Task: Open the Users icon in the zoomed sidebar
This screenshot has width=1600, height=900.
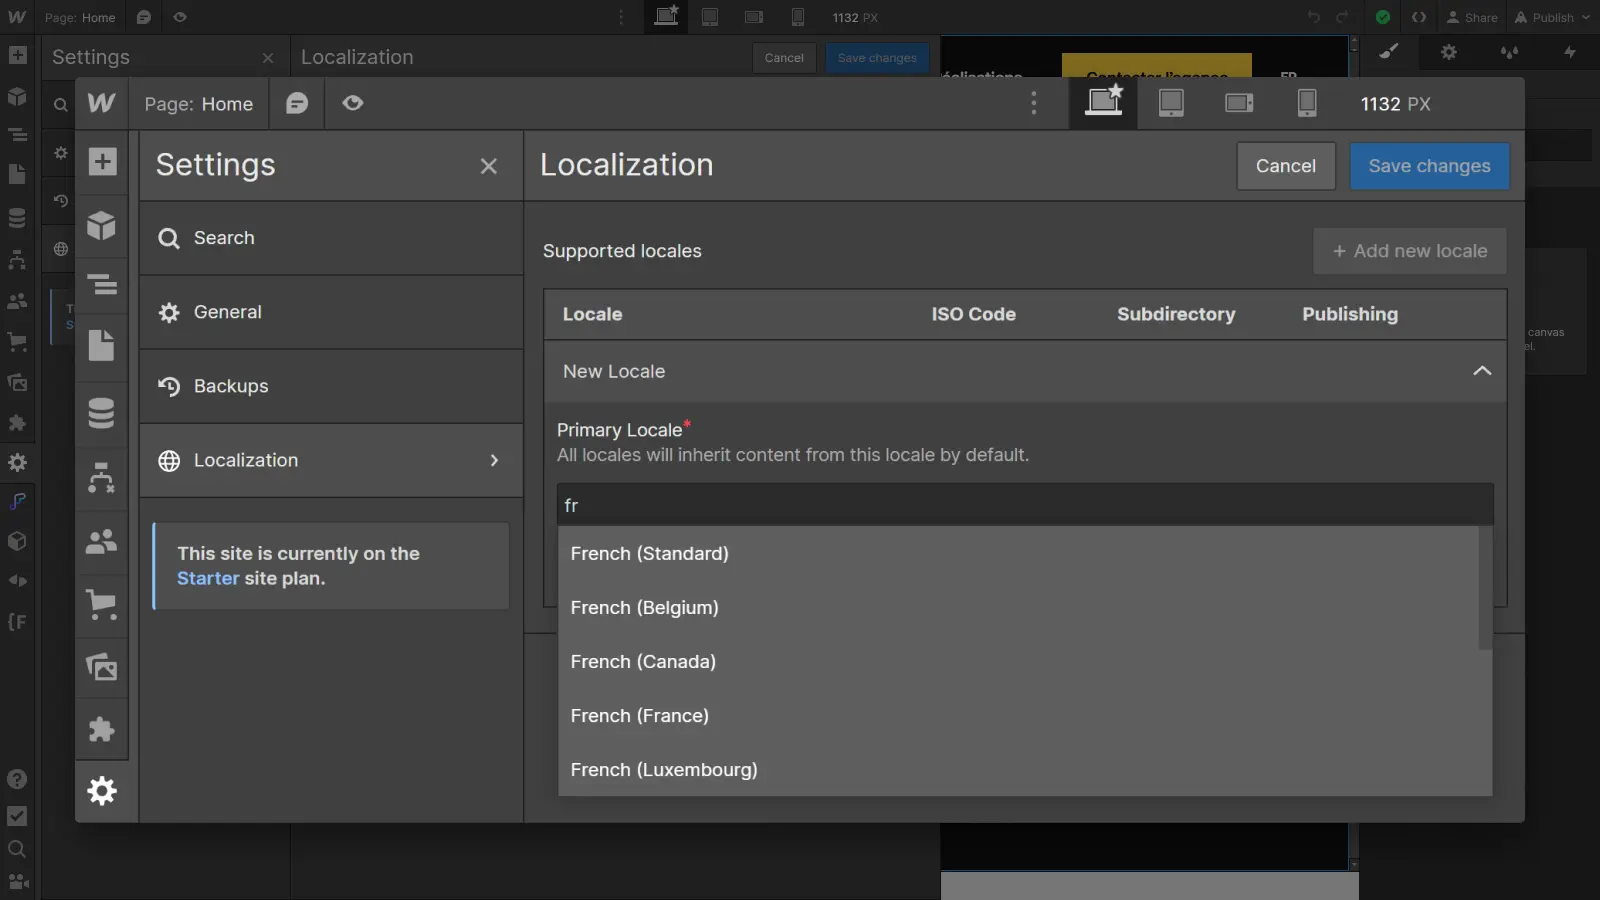Action: (102, 542)
